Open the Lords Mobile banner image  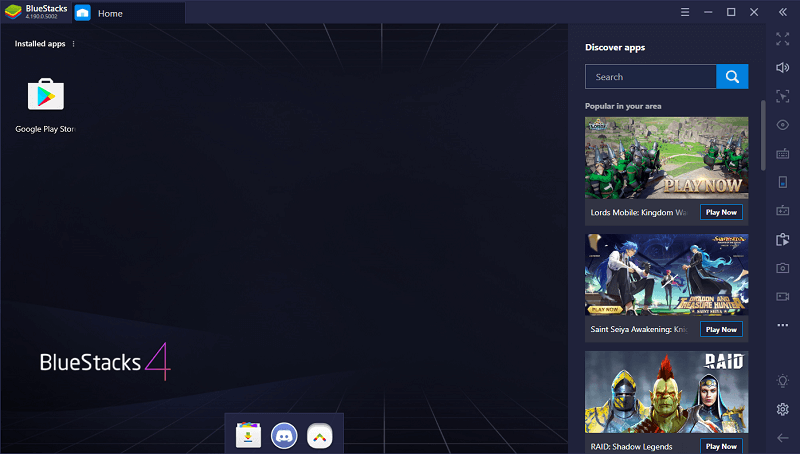click(x=666, y=158)
